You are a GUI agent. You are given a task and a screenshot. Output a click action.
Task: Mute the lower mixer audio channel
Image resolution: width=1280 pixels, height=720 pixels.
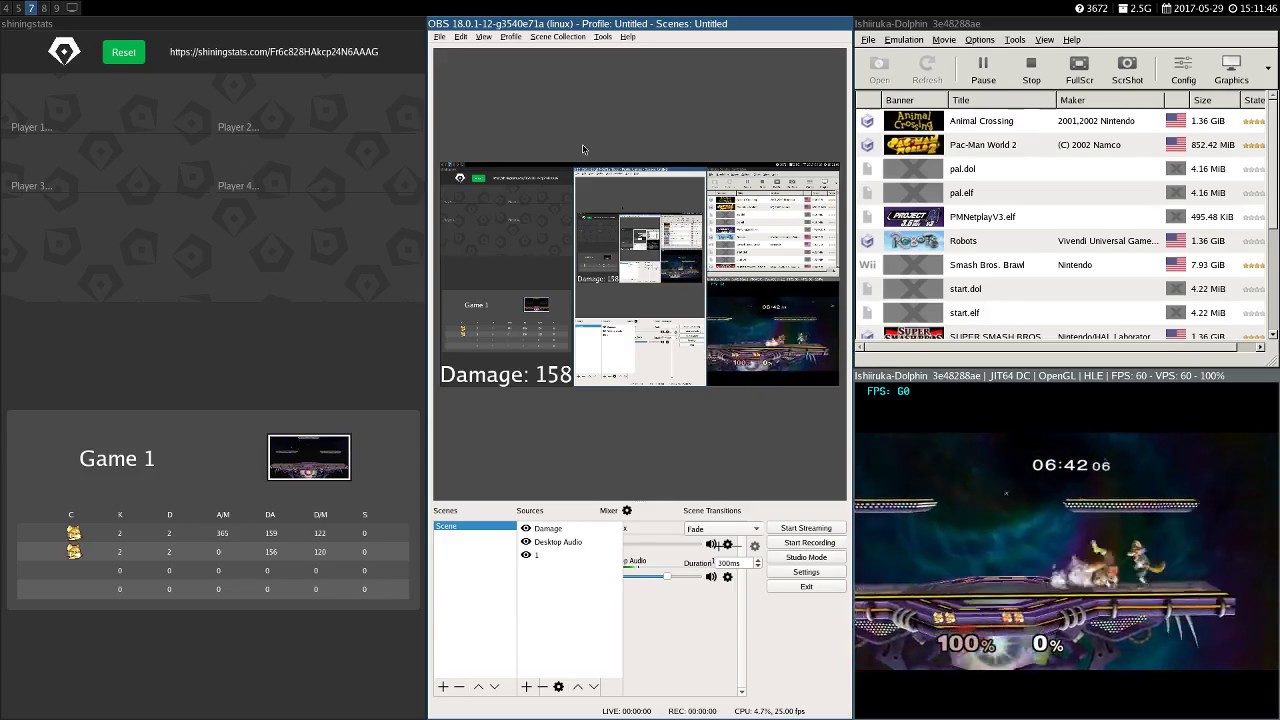(x=711, y=577)
